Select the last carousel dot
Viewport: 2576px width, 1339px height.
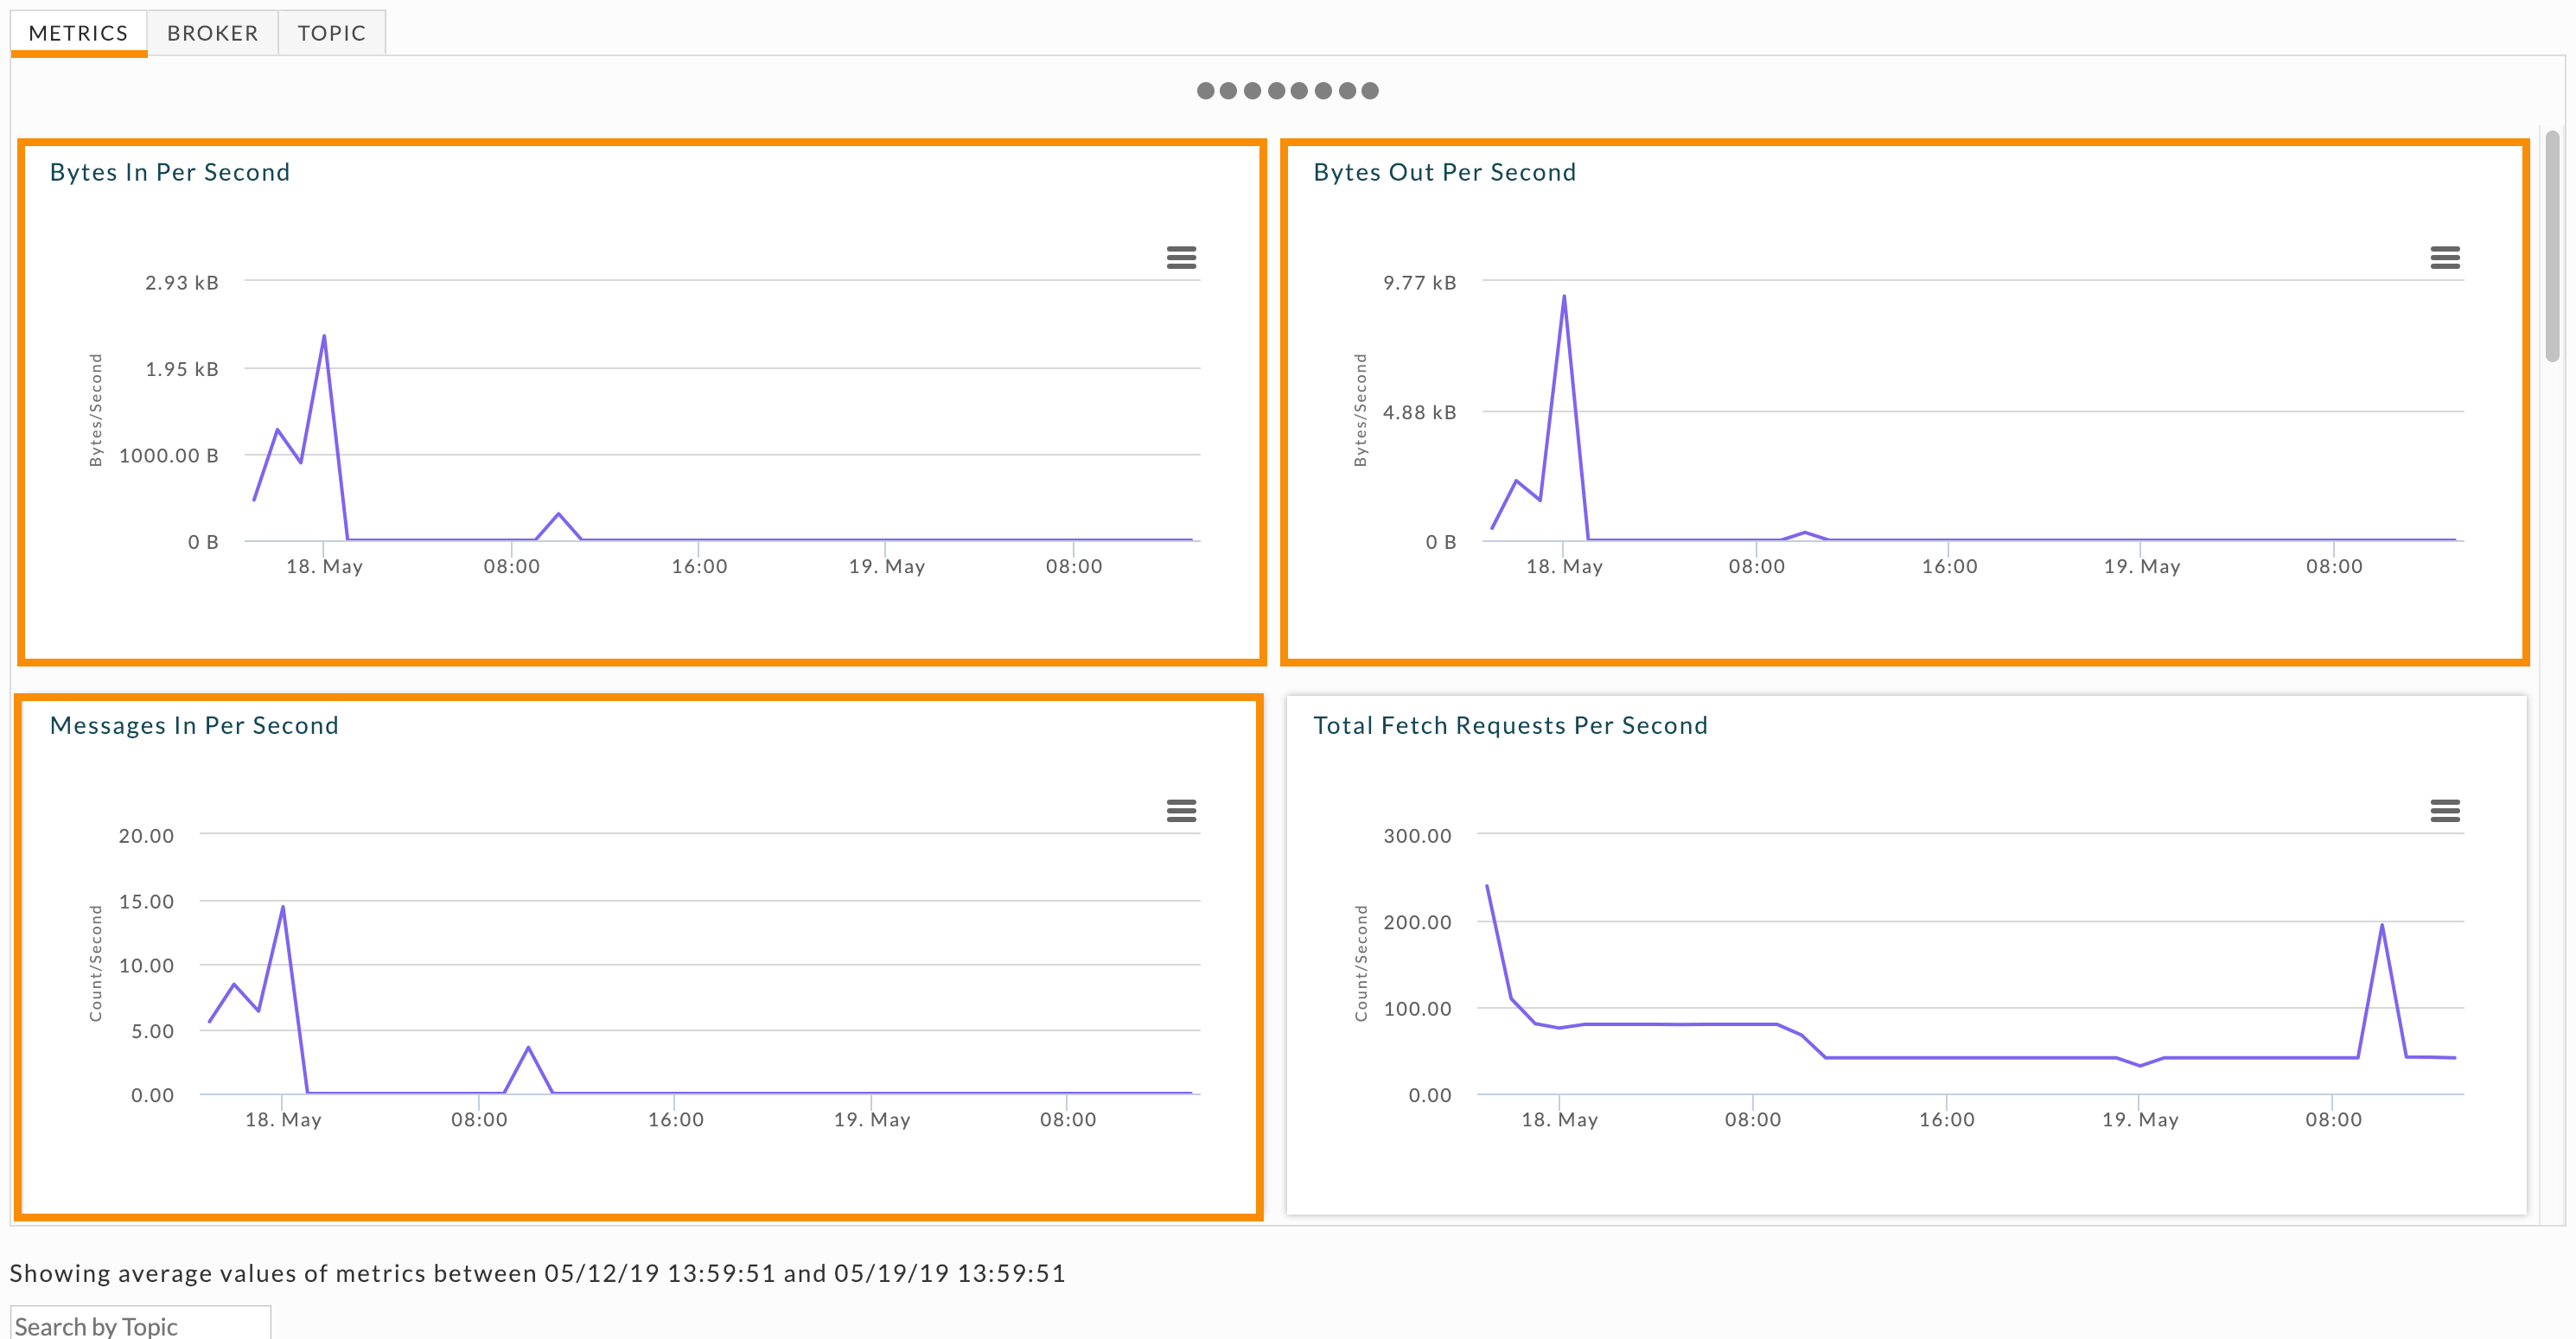pos(1370,91)
